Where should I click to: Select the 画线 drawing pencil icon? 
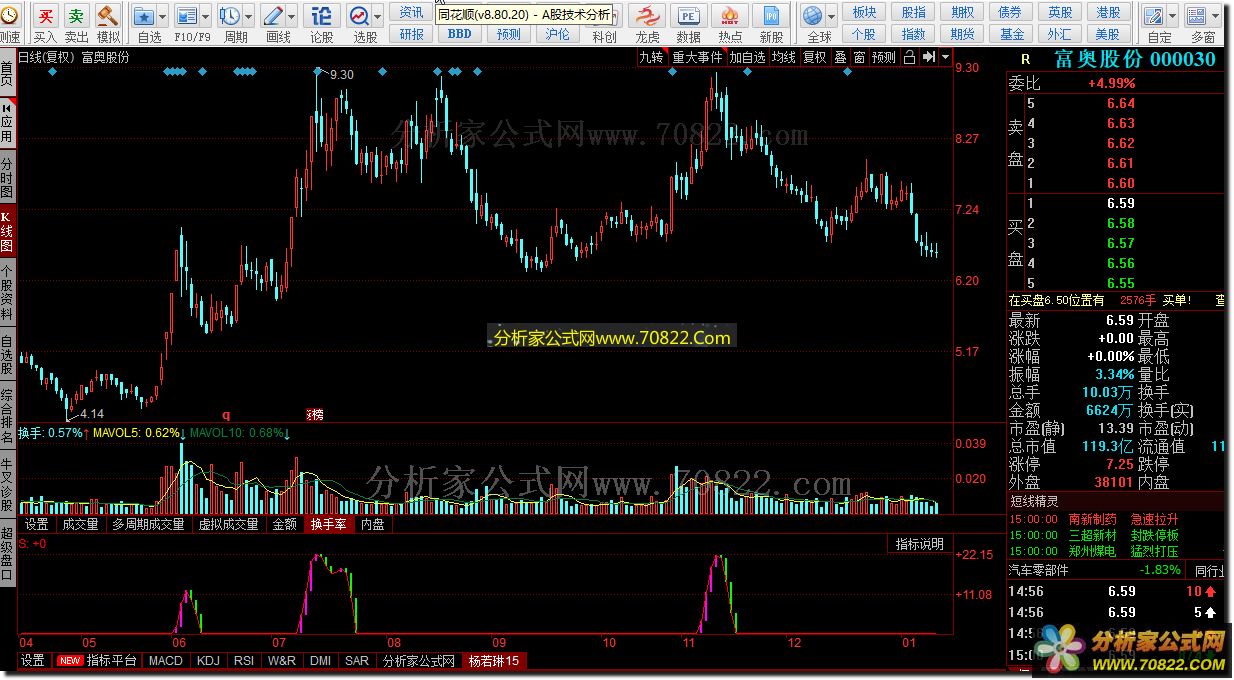273,16
